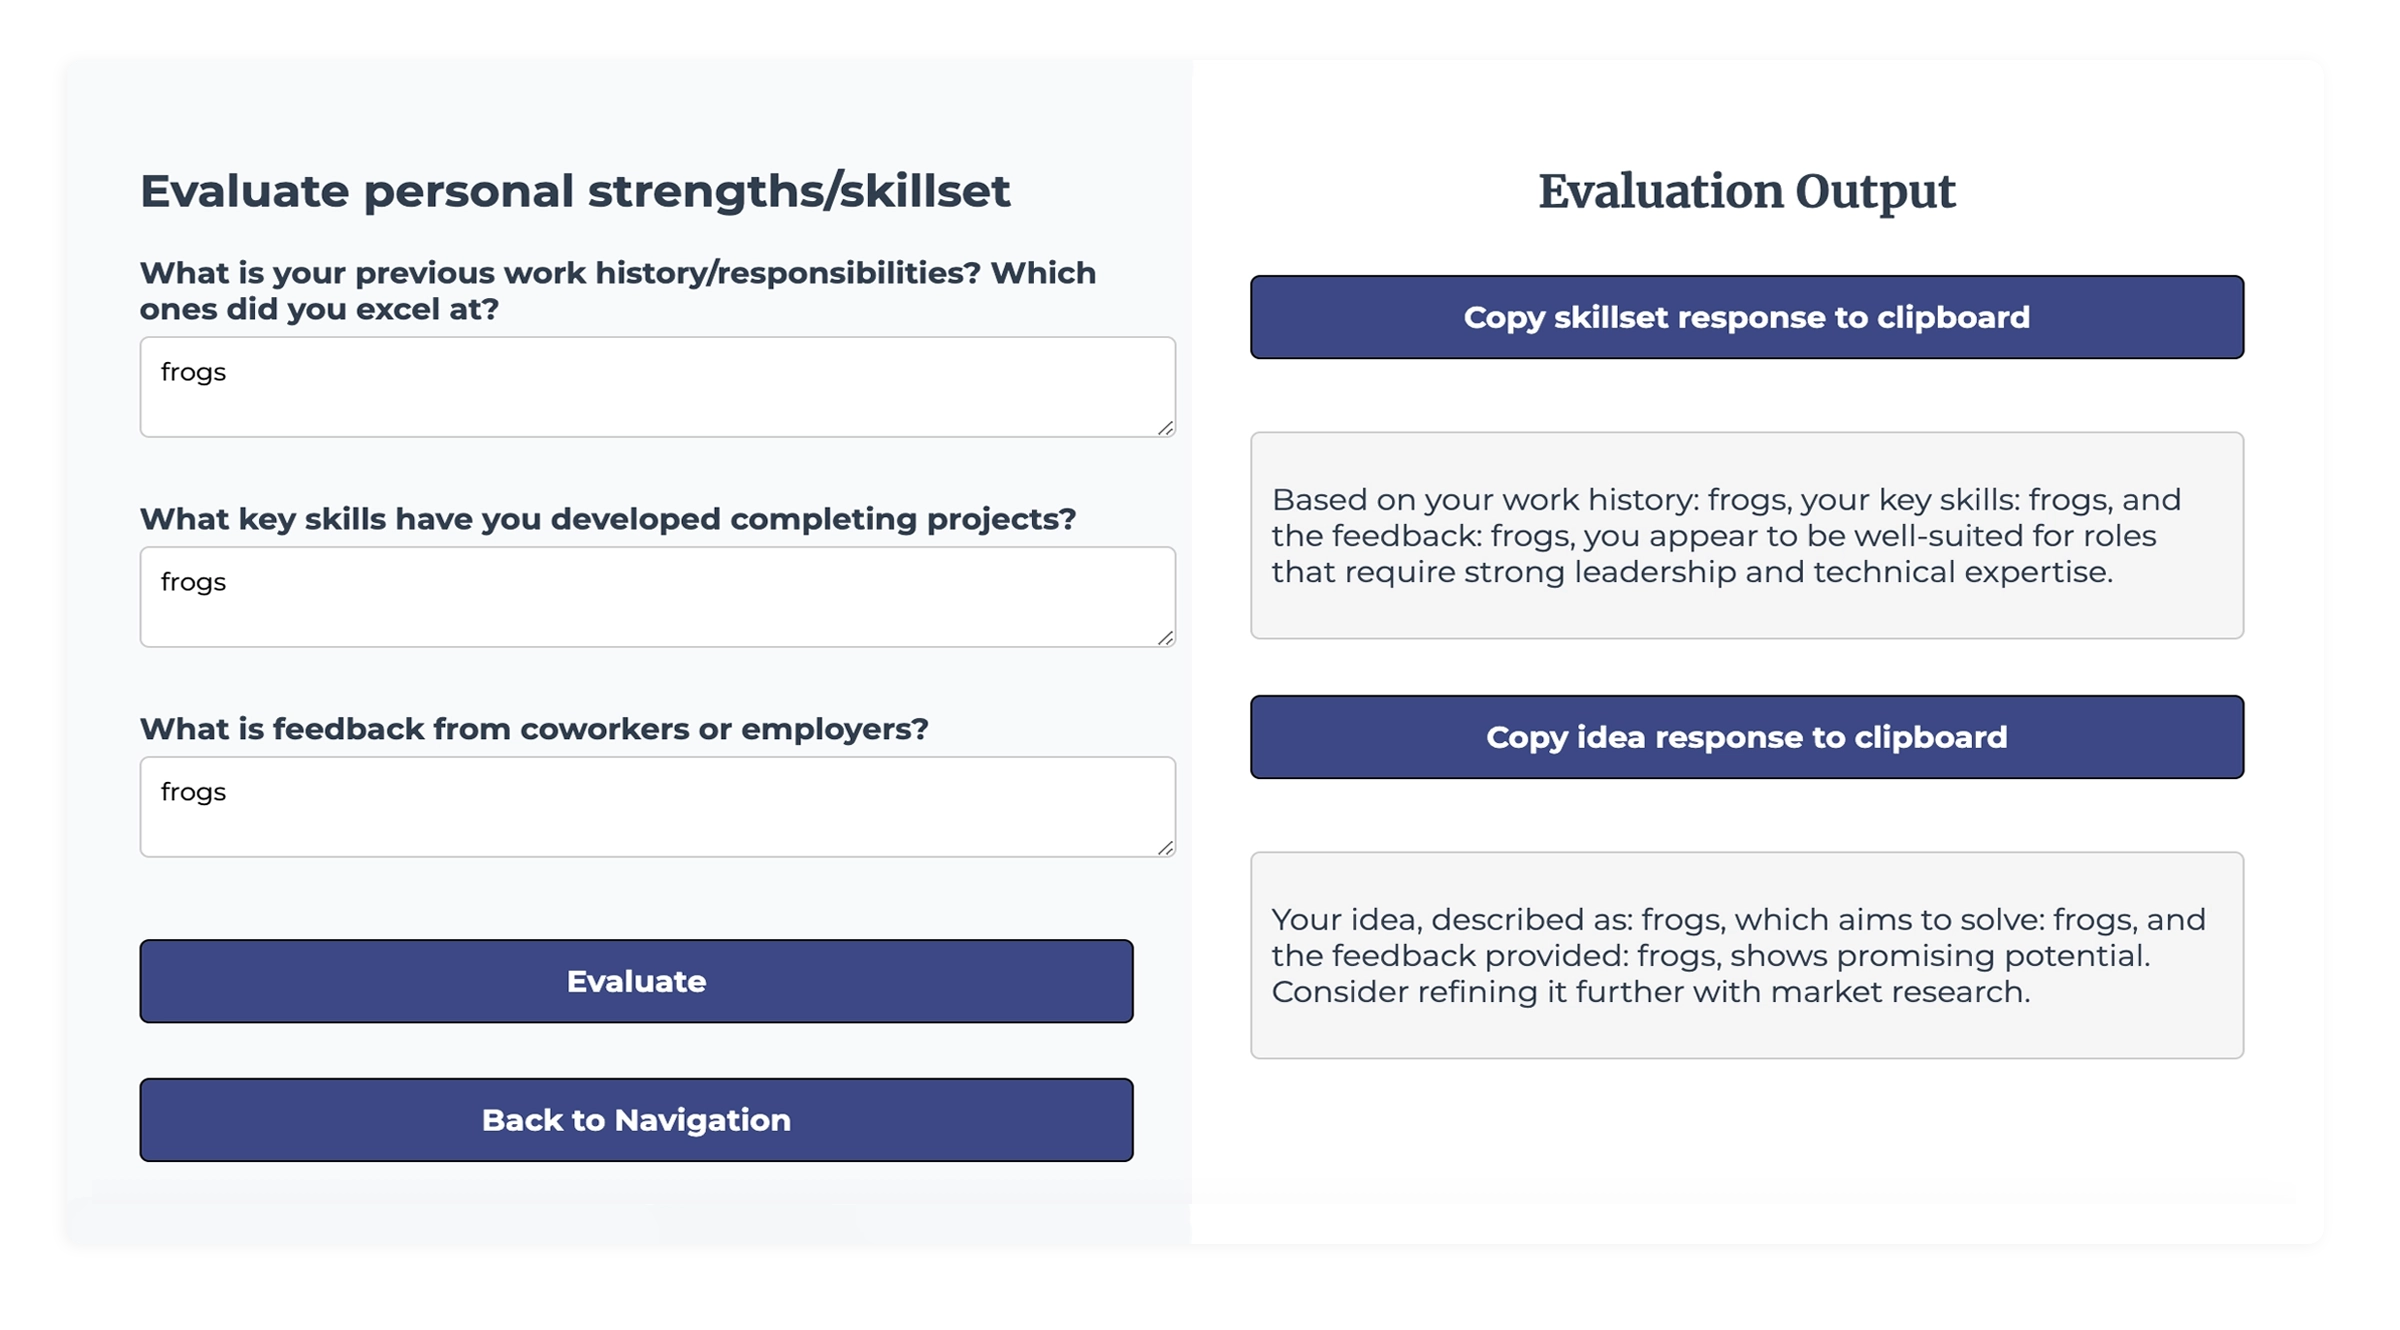Click the key skills question label

607,519
